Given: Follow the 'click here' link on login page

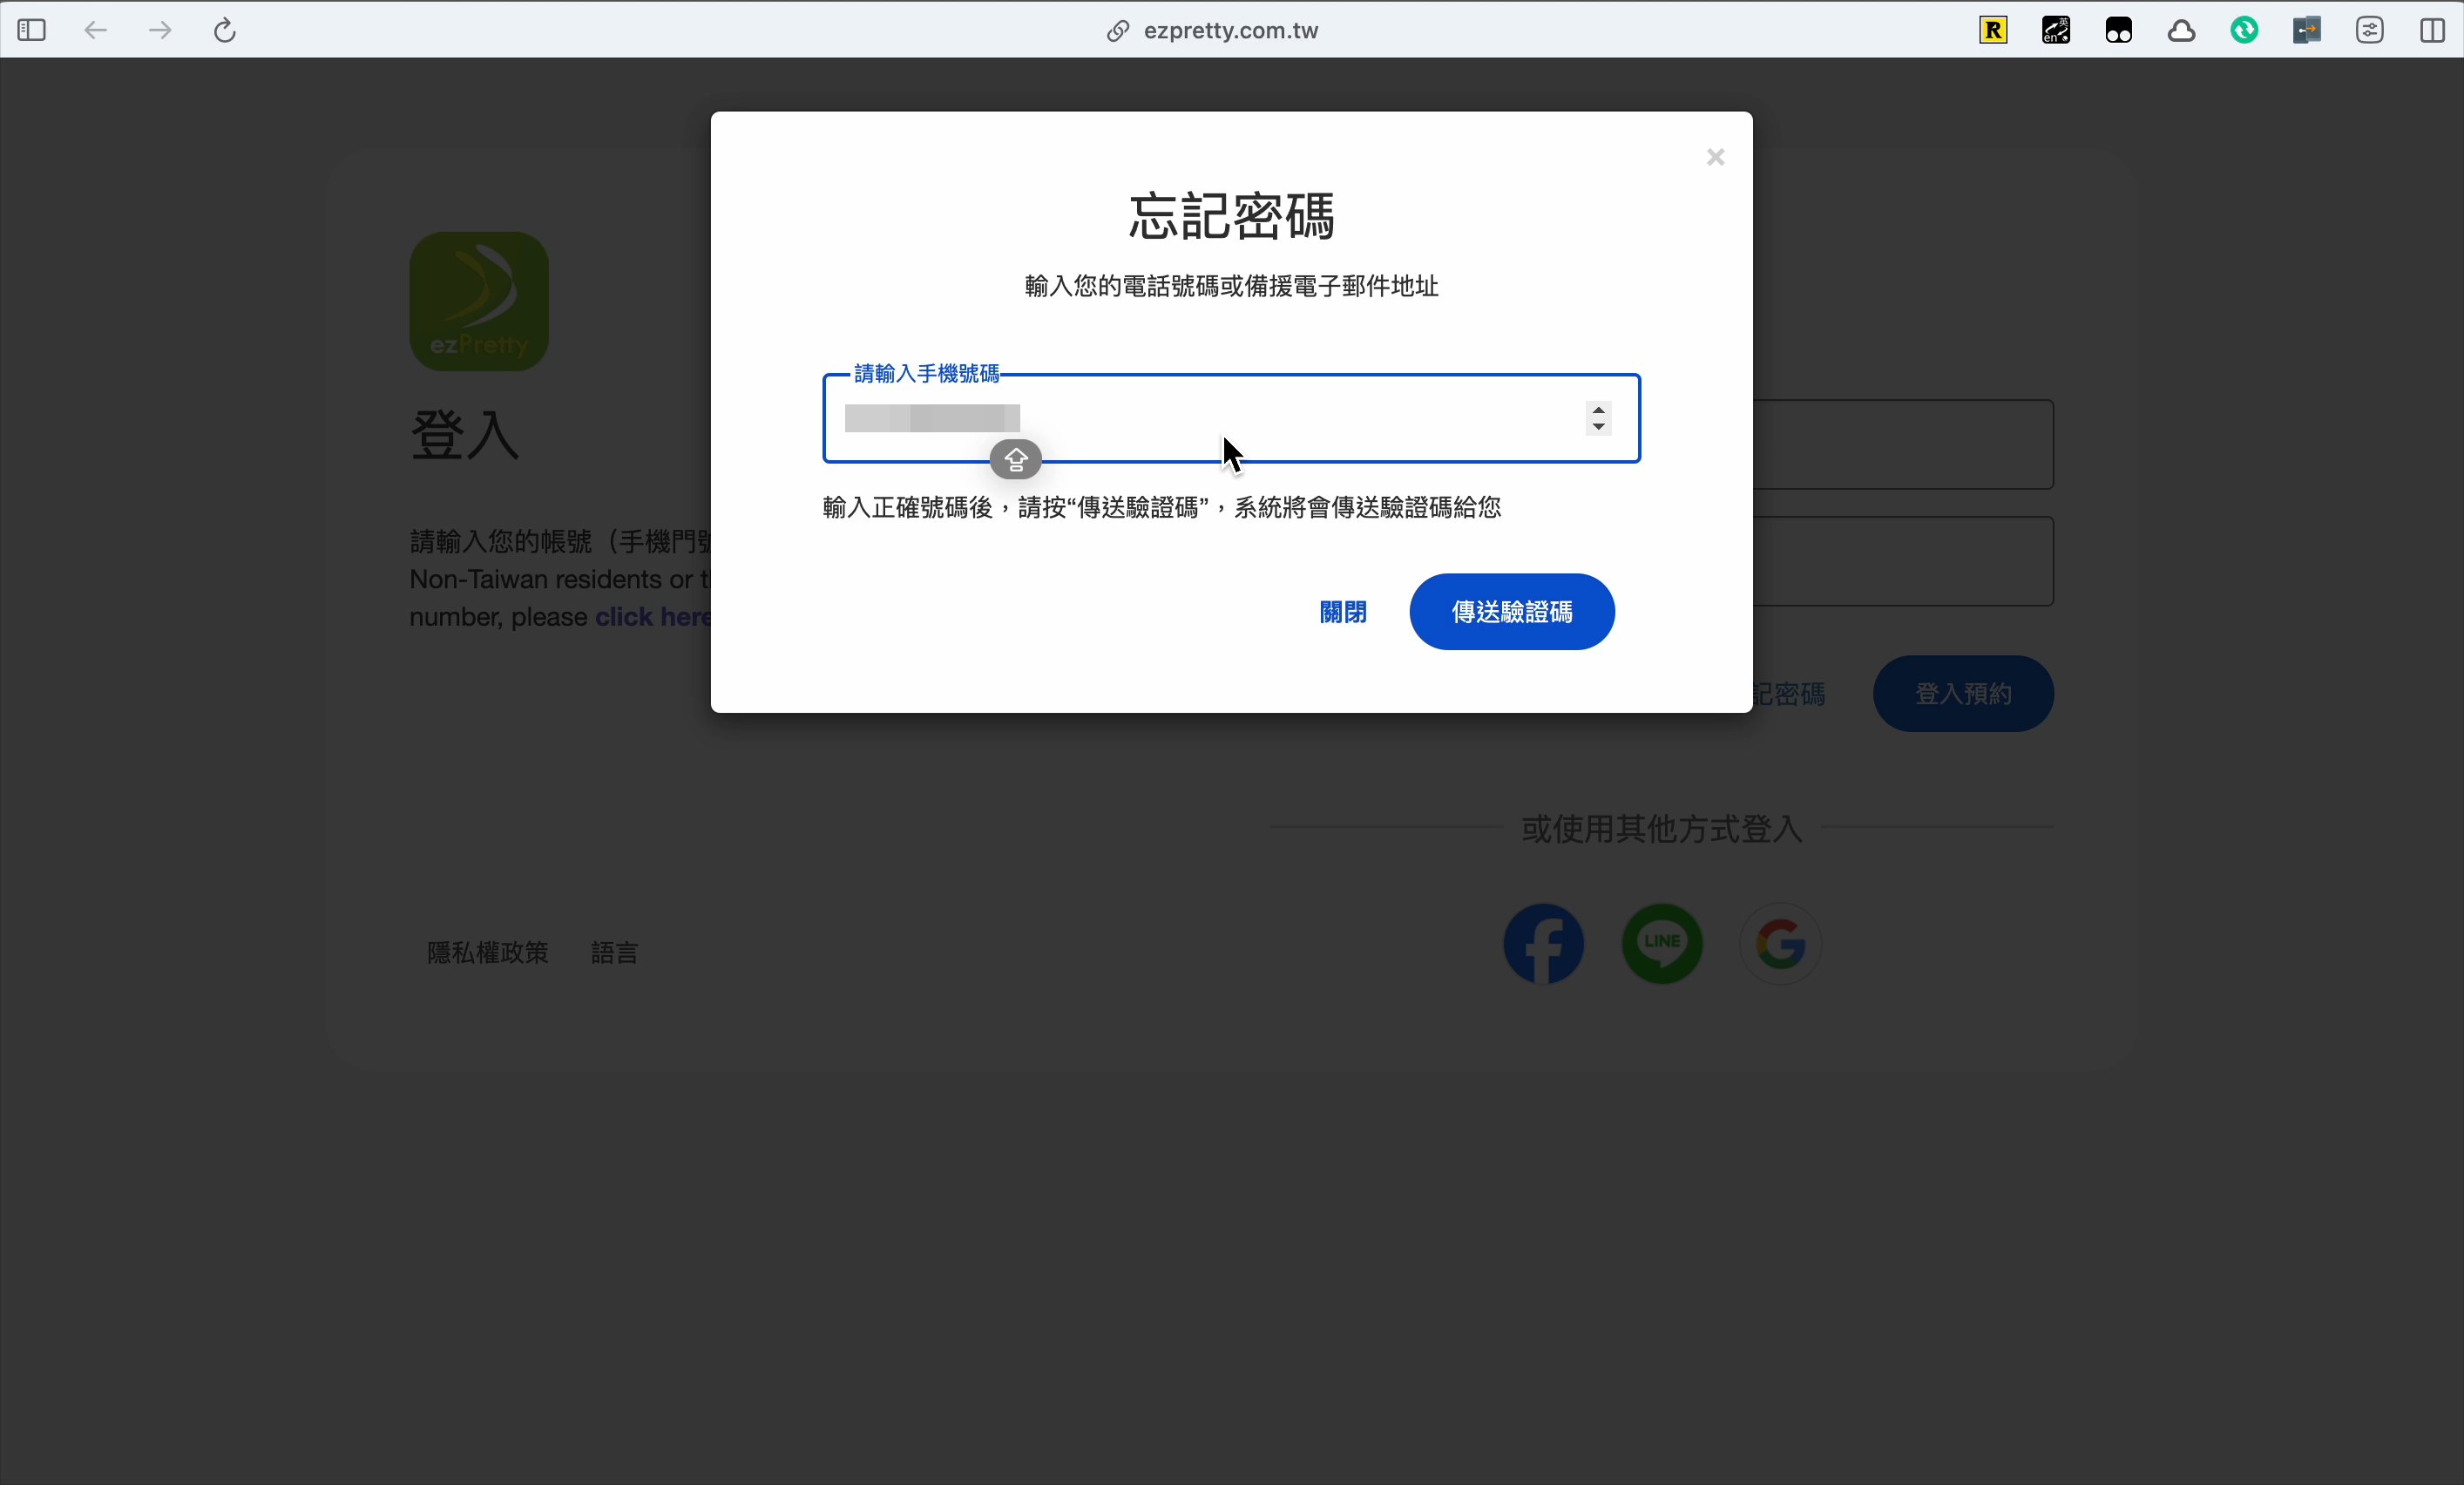Looking at the screenshot, I should [653, 617].
